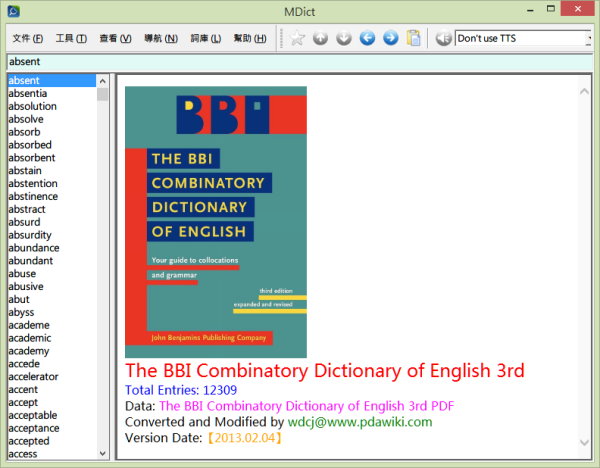600x468 pixels.
Task: Click the Total Entries: 12309 text
Action: pos(181,390)
